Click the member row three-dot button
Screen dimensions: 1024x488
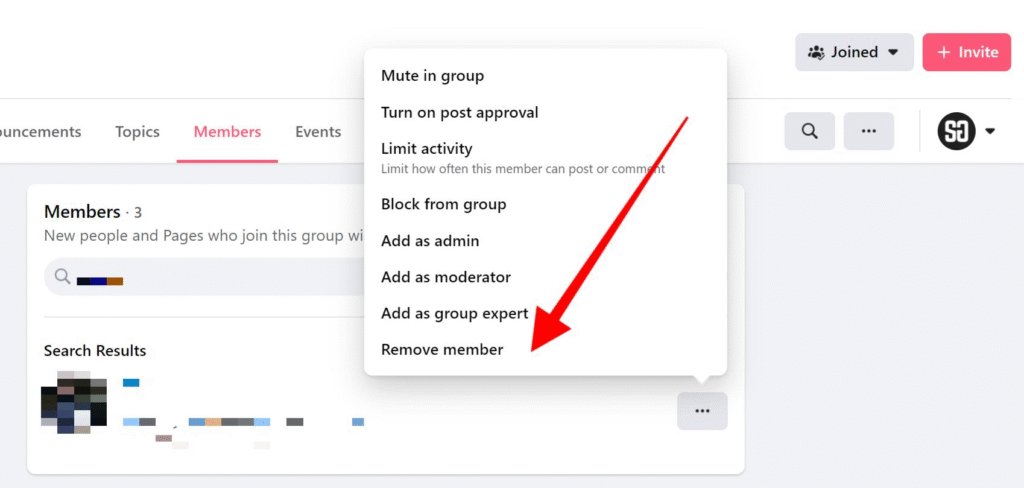702,411
